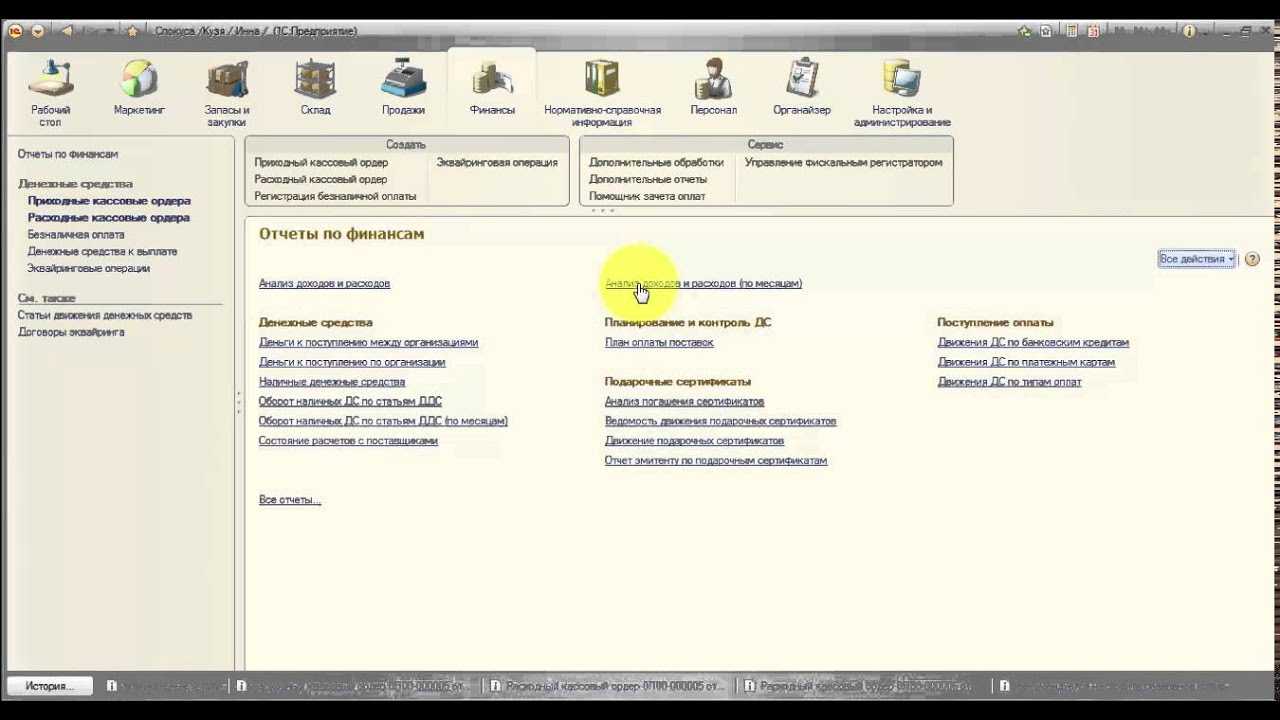Open Анализ погашения сертификатов
This screenshot has height=720, width=1280.
point(684,401)
